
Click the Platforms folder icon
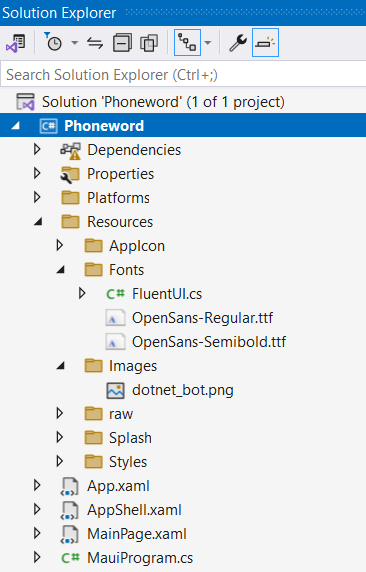tap(70, 198)
